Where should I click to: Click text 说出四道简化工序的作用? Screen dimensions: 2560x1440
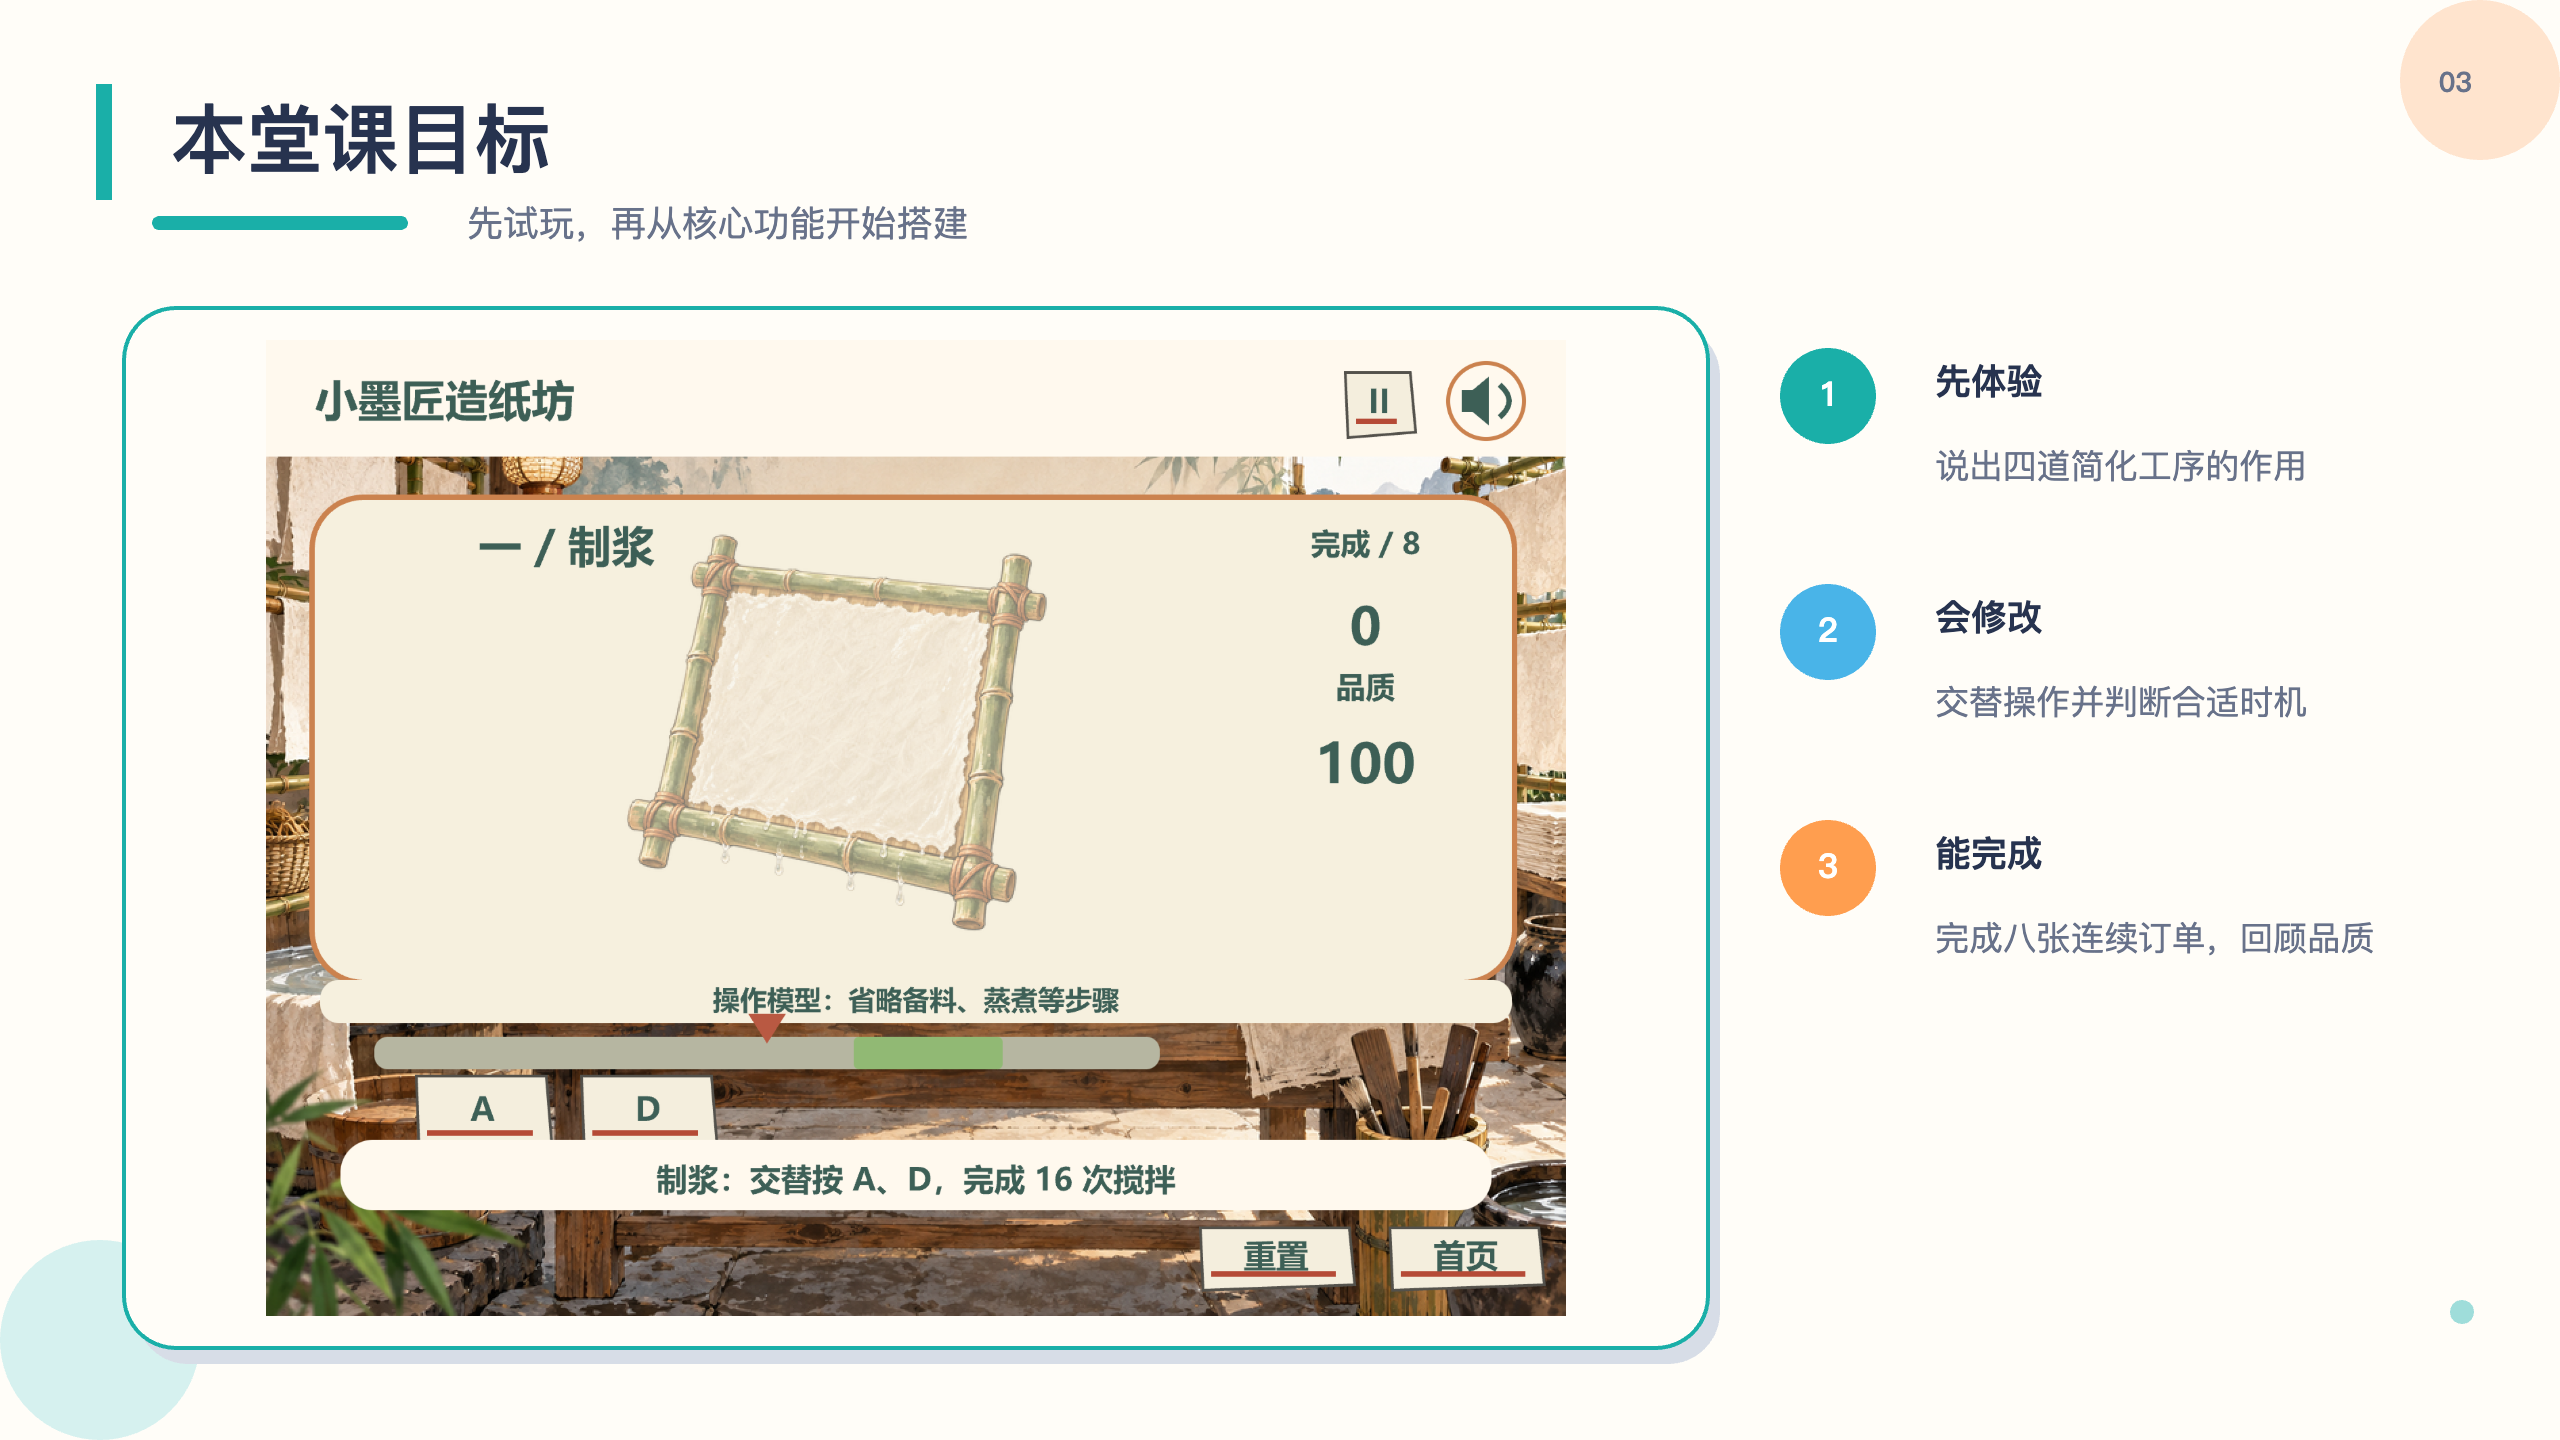pos(2120,466)
